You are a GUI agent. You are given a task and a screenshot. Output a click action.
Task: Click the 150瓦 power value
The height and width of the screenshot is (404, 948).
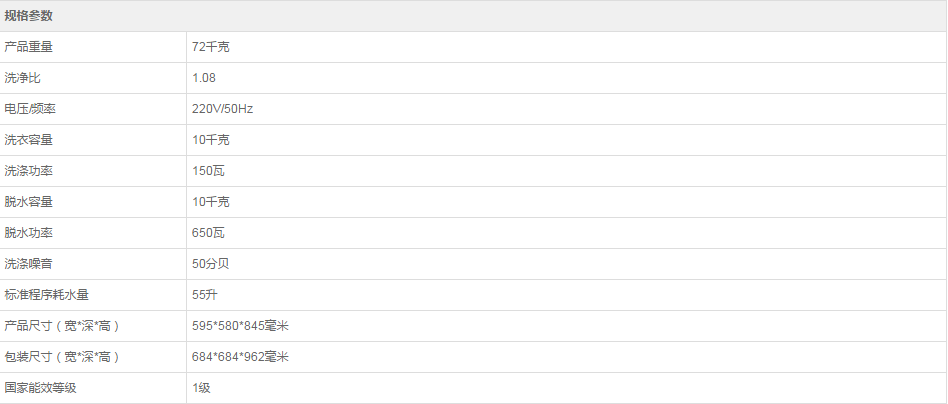tap(208, 171)
